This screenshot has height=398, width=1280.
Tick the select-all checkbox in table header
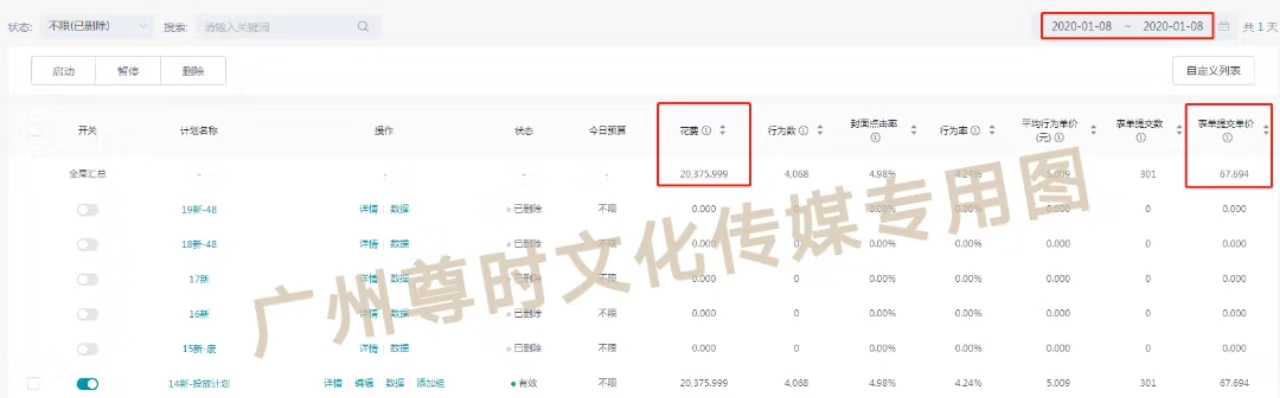35,130
